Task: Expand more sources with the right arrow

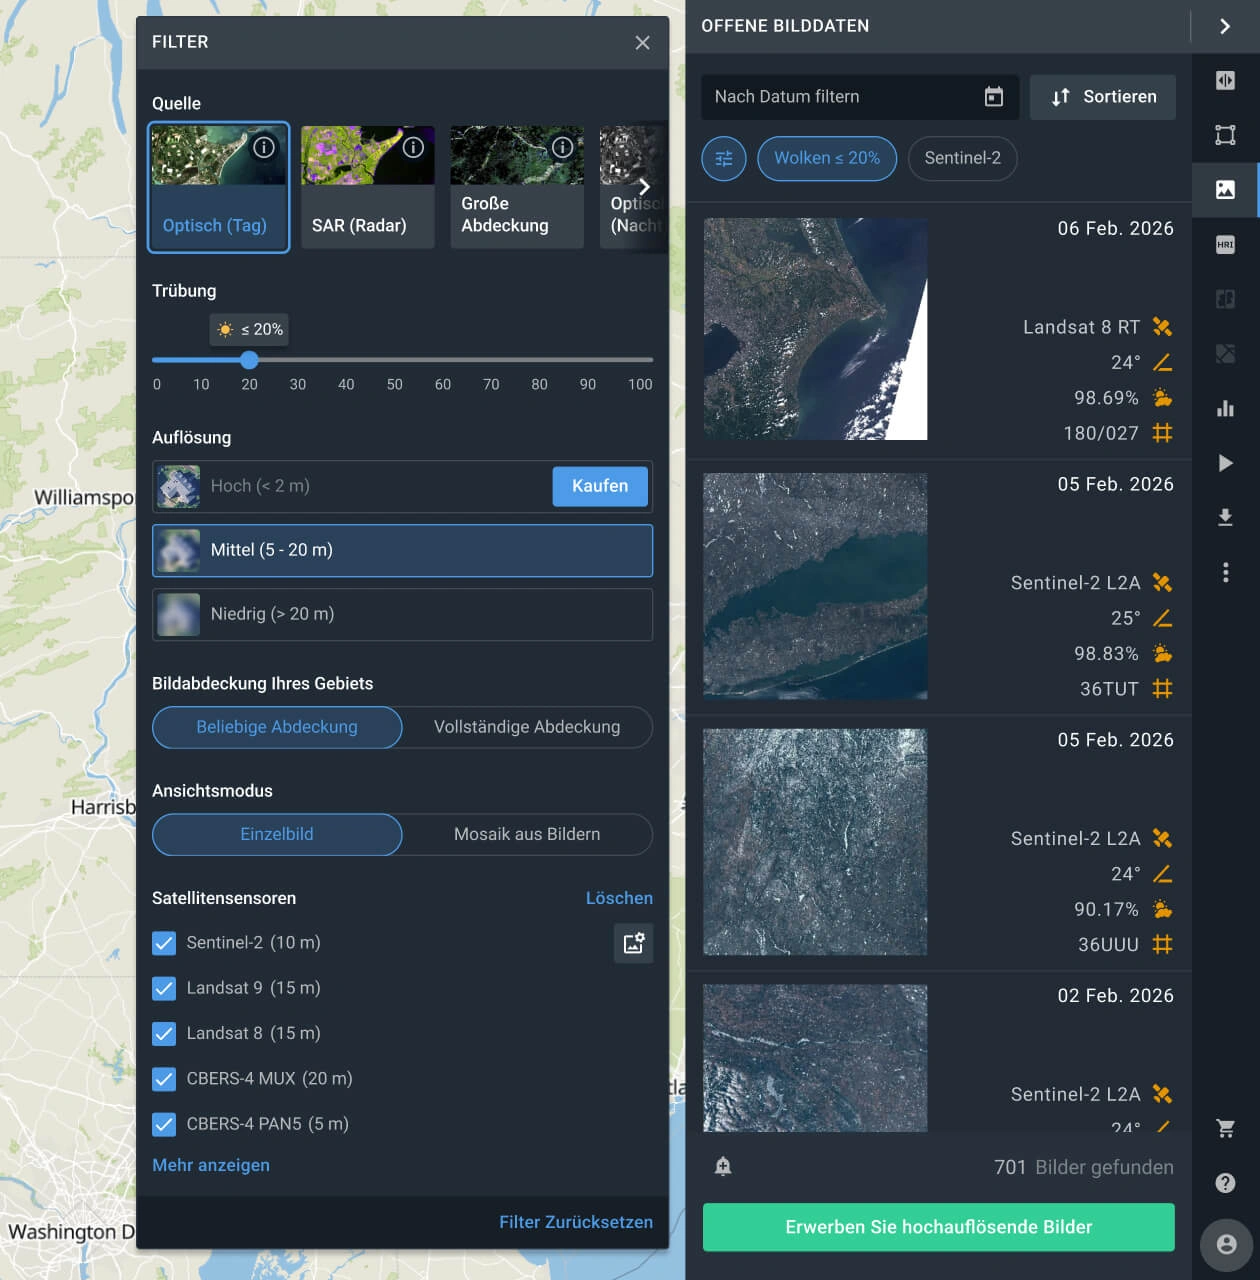Action: [646, 187]
